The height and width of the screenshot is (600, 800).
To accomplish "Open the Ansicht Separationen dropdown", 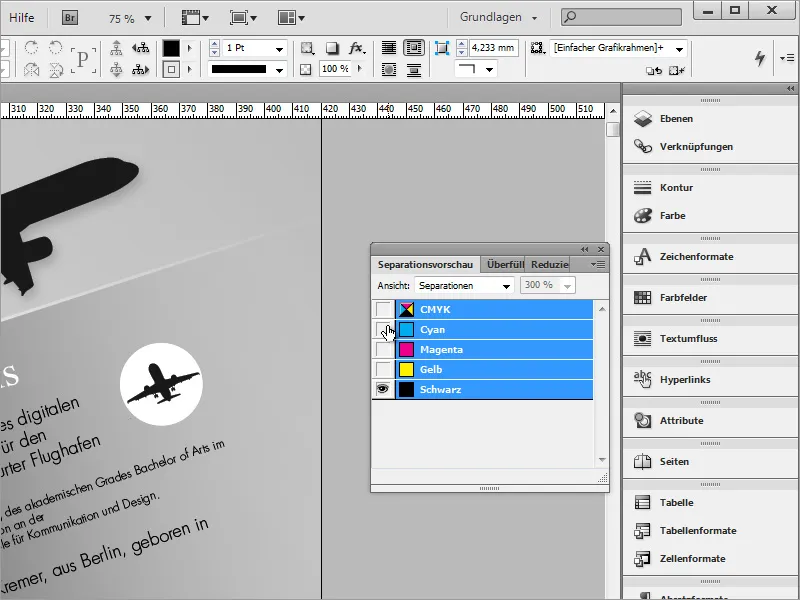I will point(464,286).
